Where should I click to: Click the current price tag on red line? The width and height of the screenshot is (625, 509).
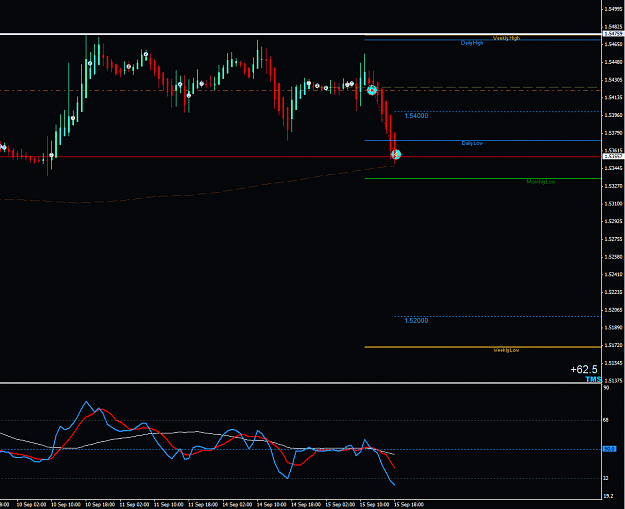613,156
